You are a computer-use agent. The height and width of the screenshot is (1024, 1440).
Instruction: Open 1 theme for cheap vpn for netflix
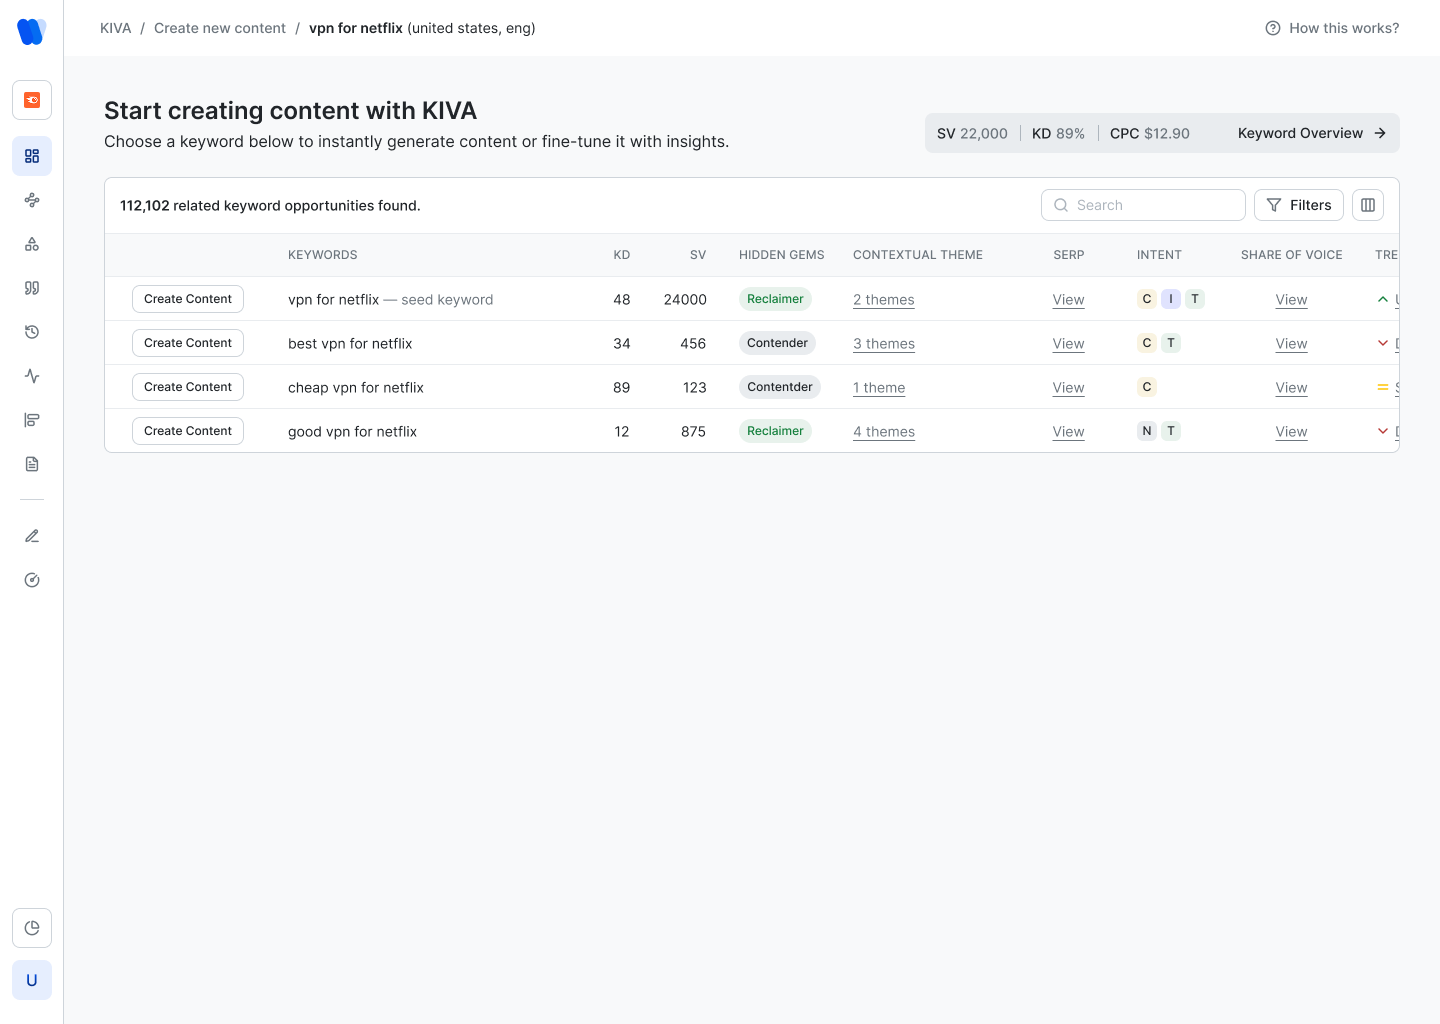879,388
